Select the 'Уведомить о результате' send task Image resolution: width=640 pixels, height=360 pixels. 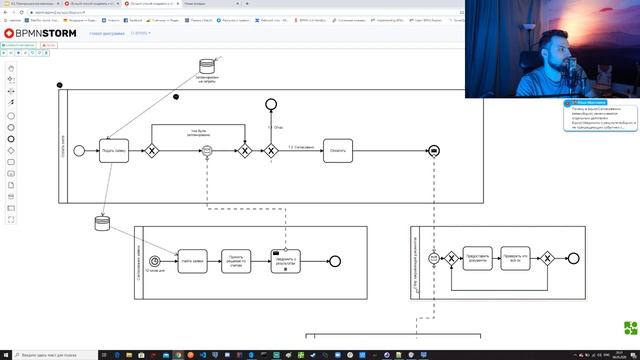click(286, 261)
